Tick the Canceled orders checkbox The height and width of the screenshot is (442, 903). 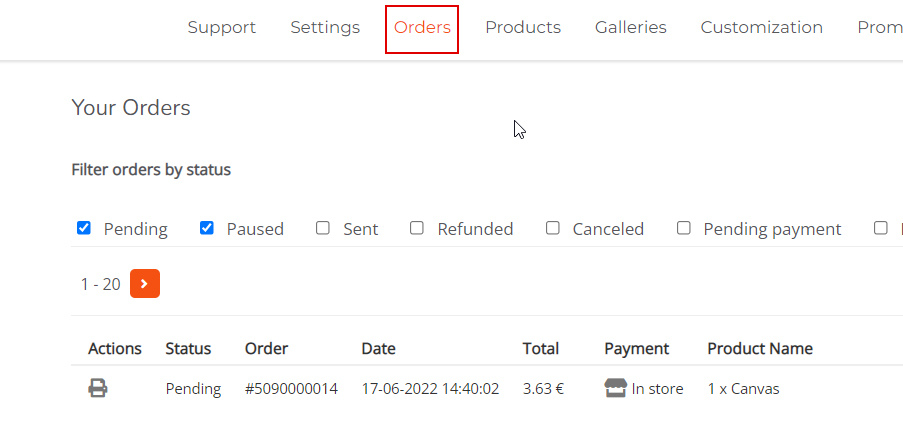[553, 228]
